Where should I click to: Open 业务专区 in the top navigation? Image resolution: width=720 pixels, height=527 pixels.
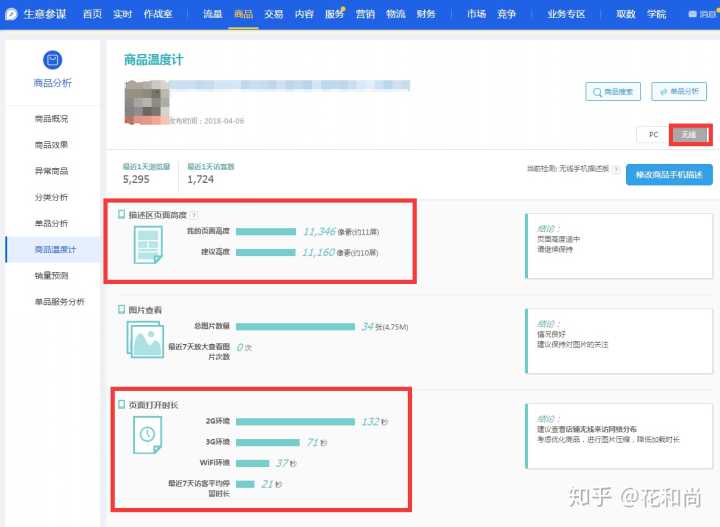[566, 14]
